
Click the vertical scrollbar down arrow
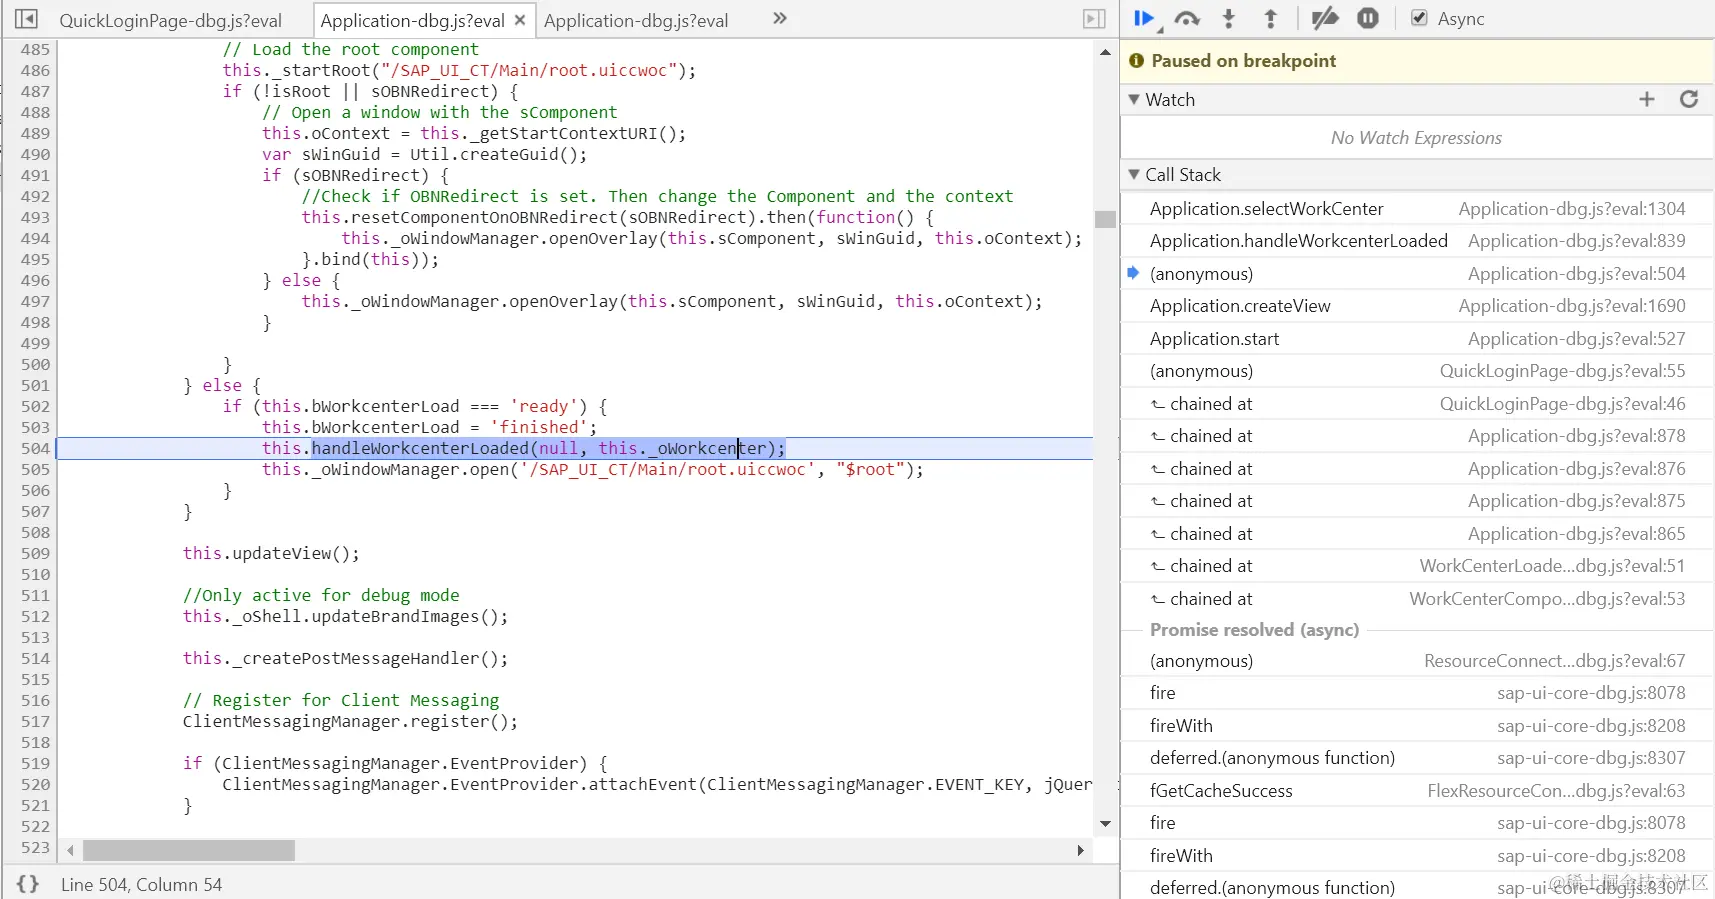tap(1105, 824)
